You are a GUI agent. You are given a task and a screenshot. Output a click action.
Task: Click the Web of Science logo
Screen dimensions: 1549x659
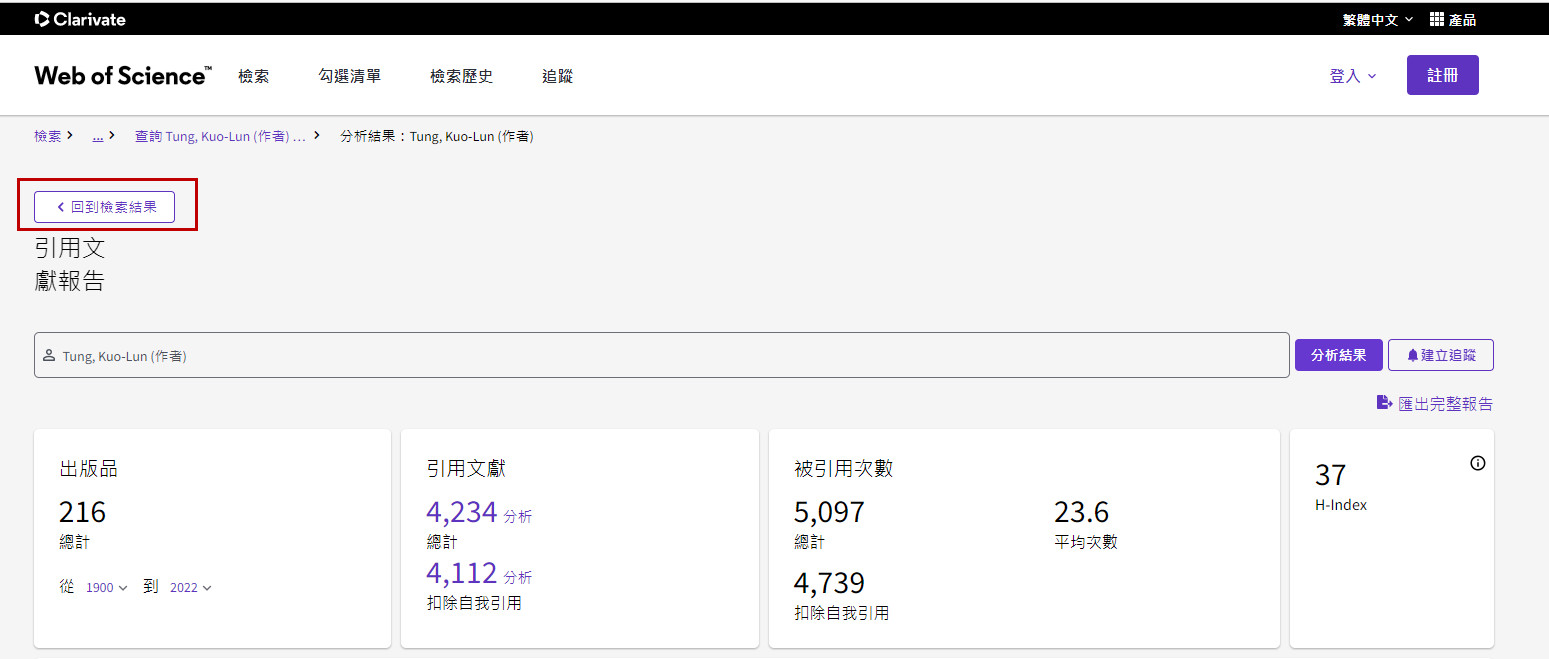tap(123, 76)
